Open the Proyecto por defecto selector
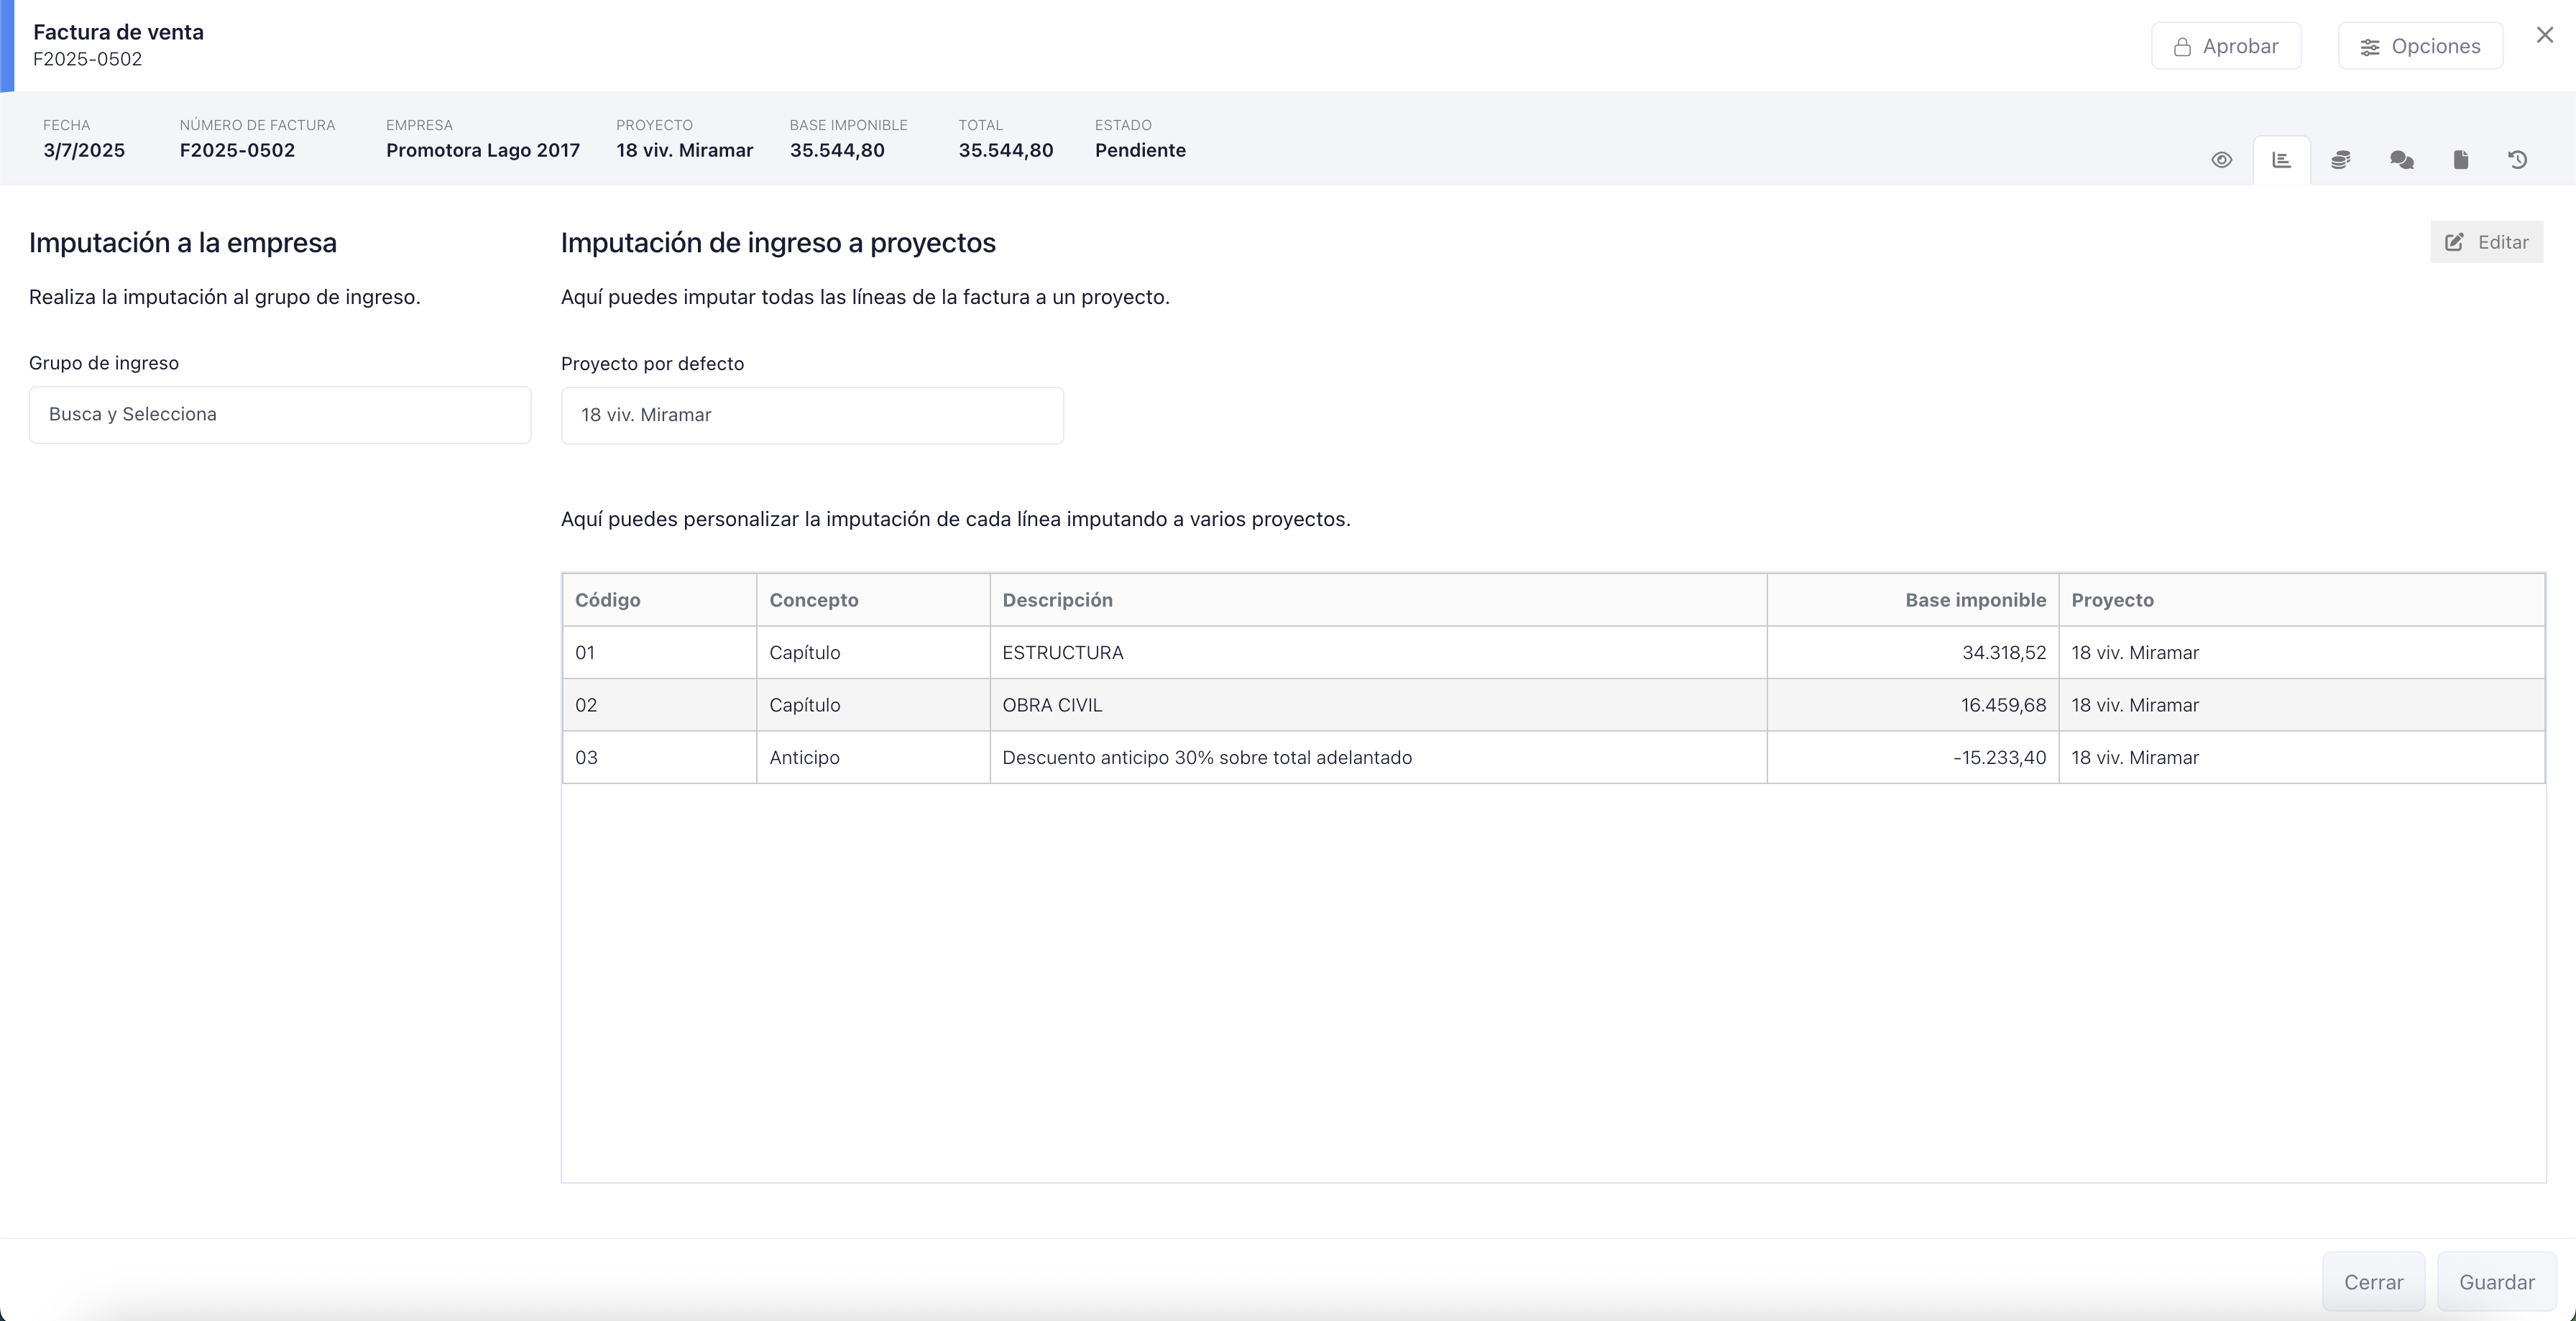 click(x=812, y=415)
